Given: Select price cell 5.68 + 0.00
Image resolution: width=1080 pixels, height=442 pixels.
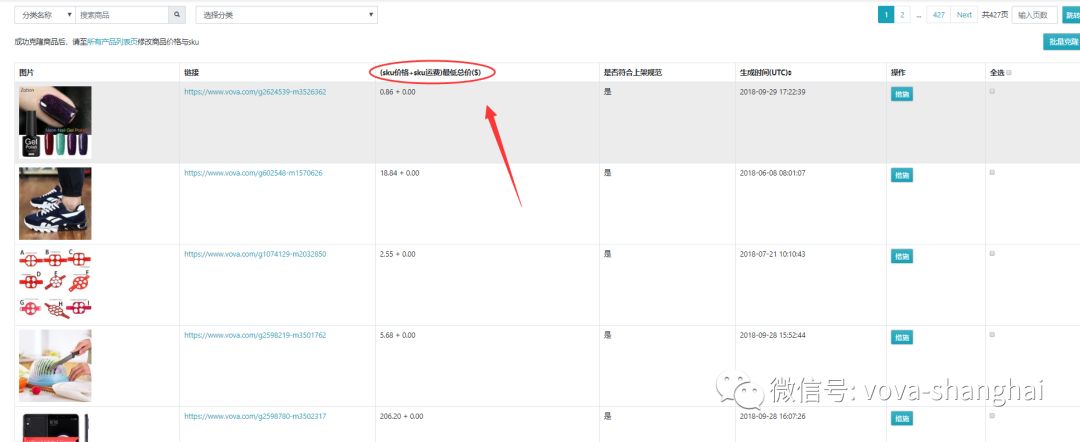Looking at the screenshot, I should point(397,335).
